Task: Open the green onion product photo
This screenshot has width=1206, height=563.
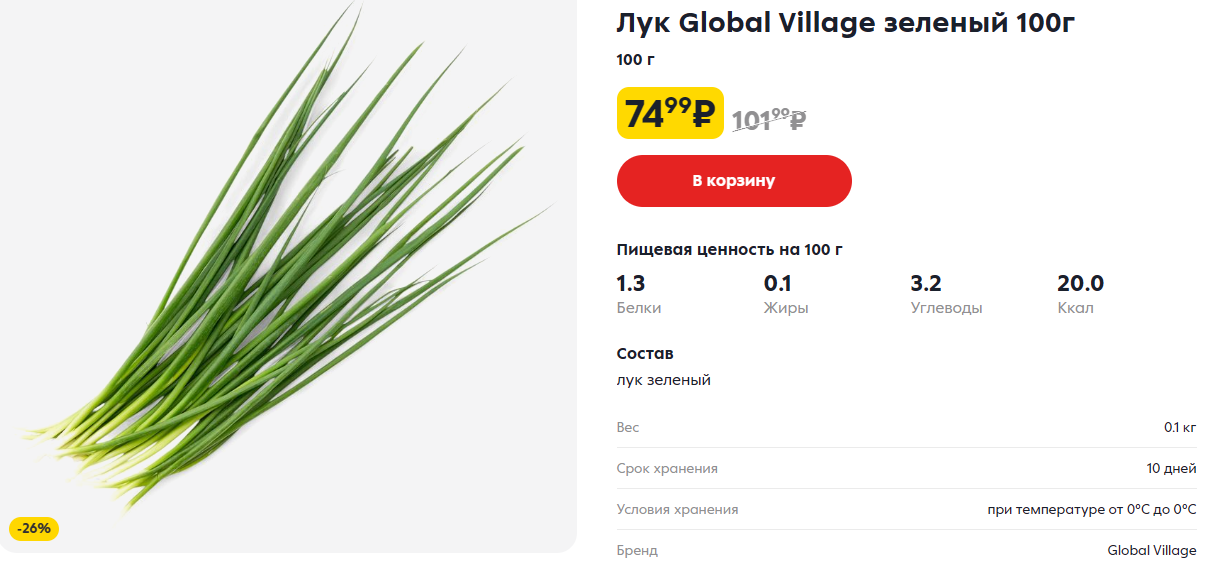Action: point(288,276)
